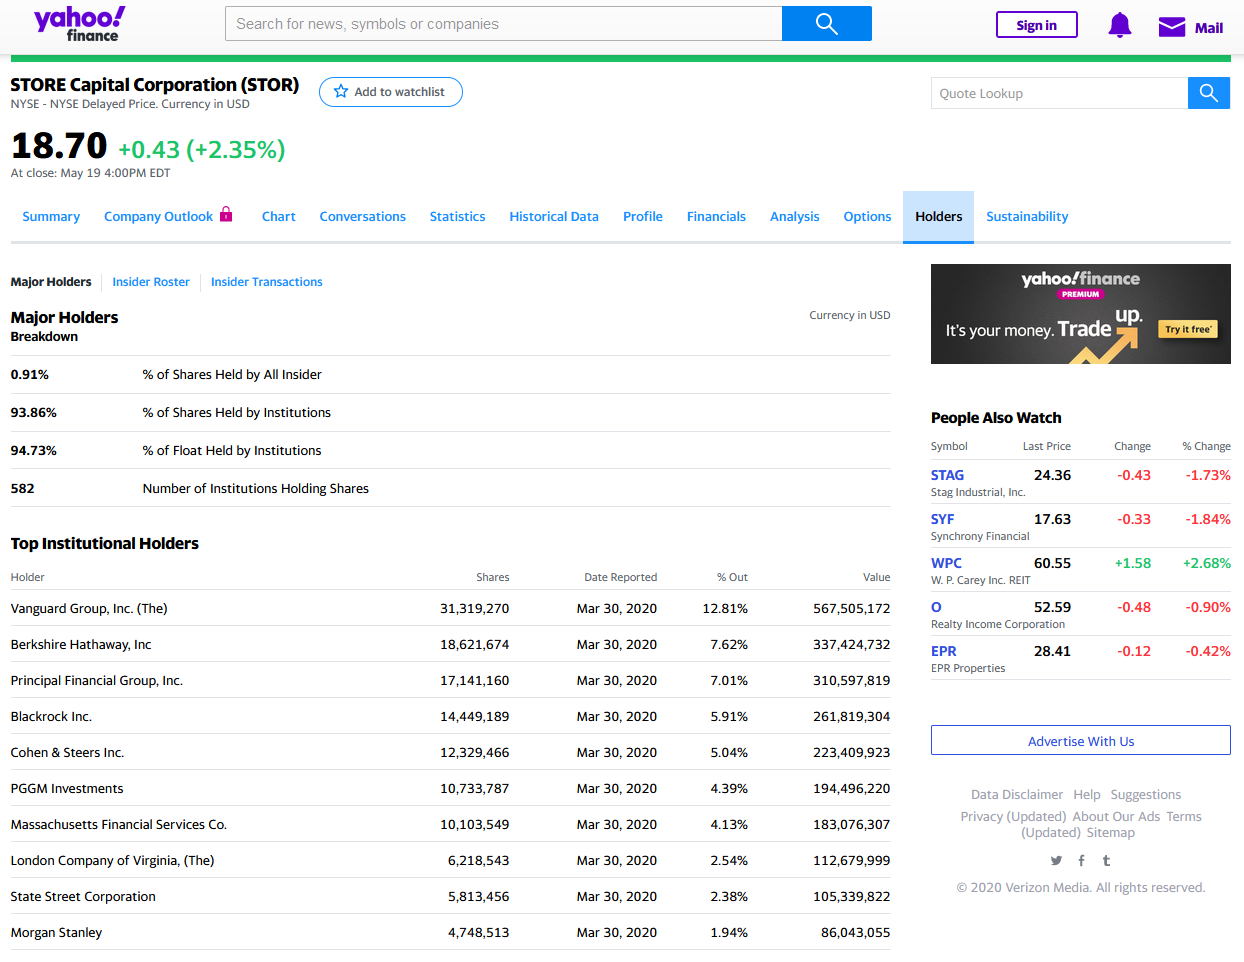The width and height of the screenshot is (1244, 962).
Task: Click the Advertise With Us button
Action: (x=1081, y=741)
